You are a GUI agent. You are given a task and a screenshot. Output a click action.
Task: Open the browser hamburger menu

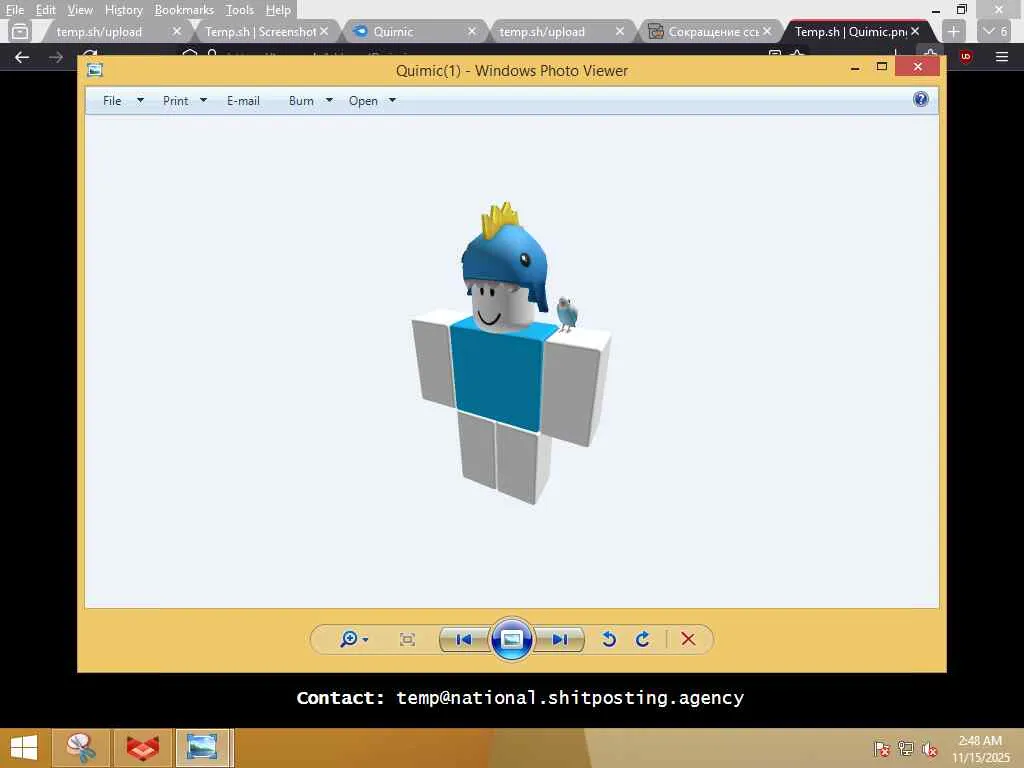tap(1002, 57)
